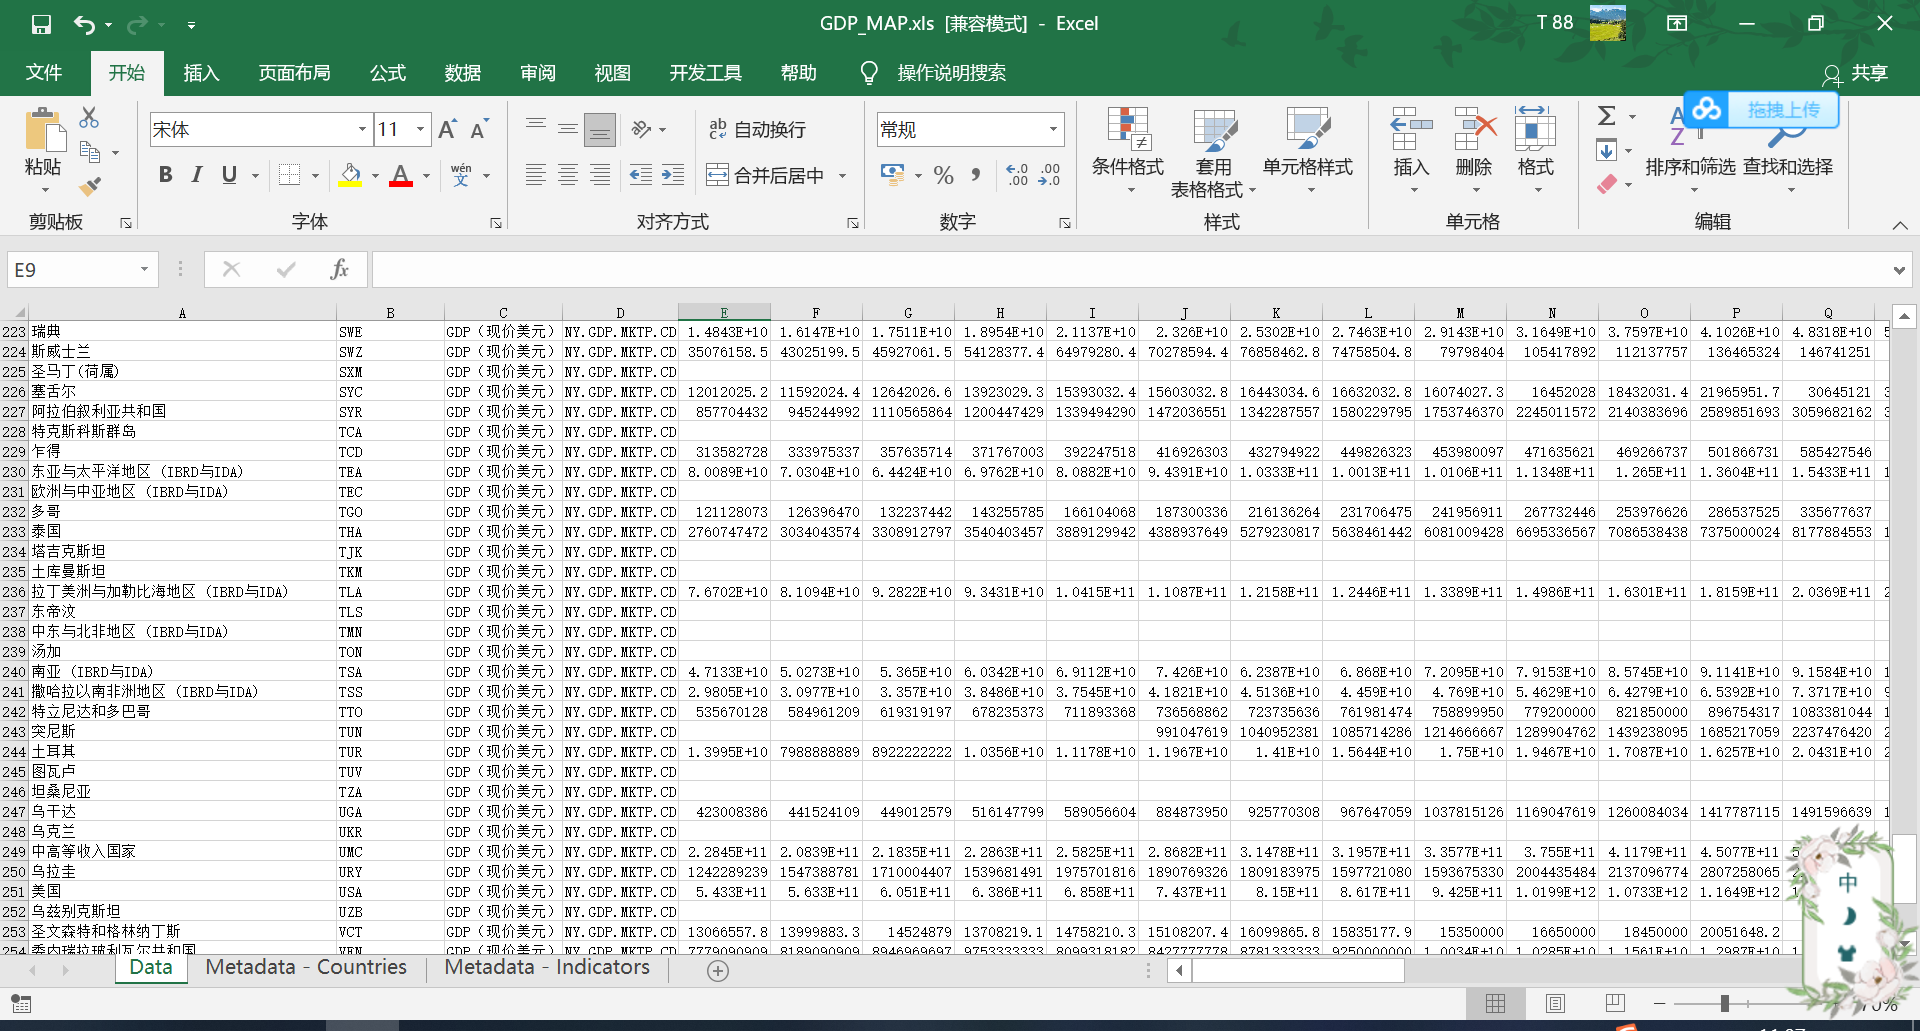Open the Clipboard group dialog launcher

click(126, 223)
